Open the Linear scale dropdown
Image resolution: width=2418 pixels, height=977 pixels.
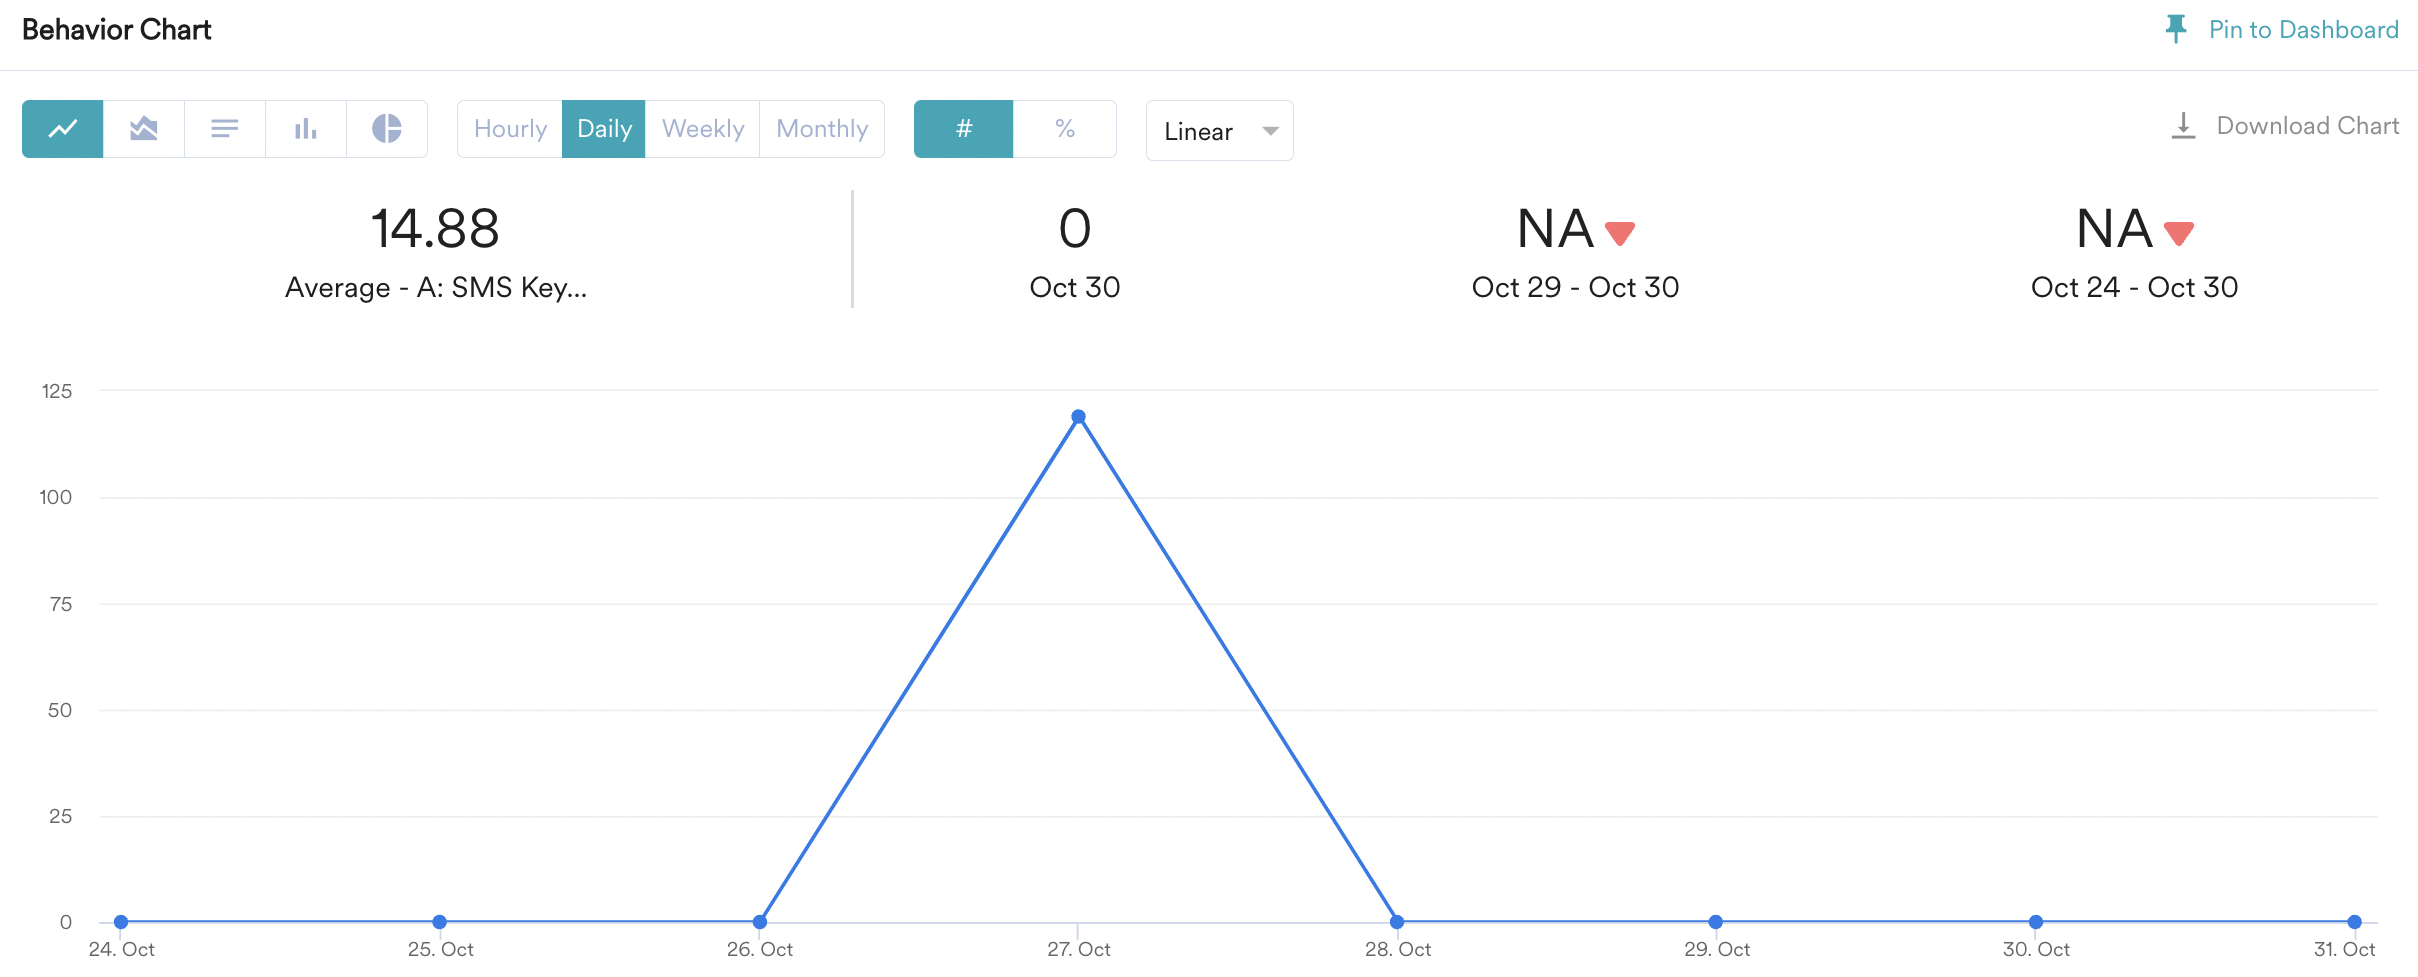coord(1199,131)
